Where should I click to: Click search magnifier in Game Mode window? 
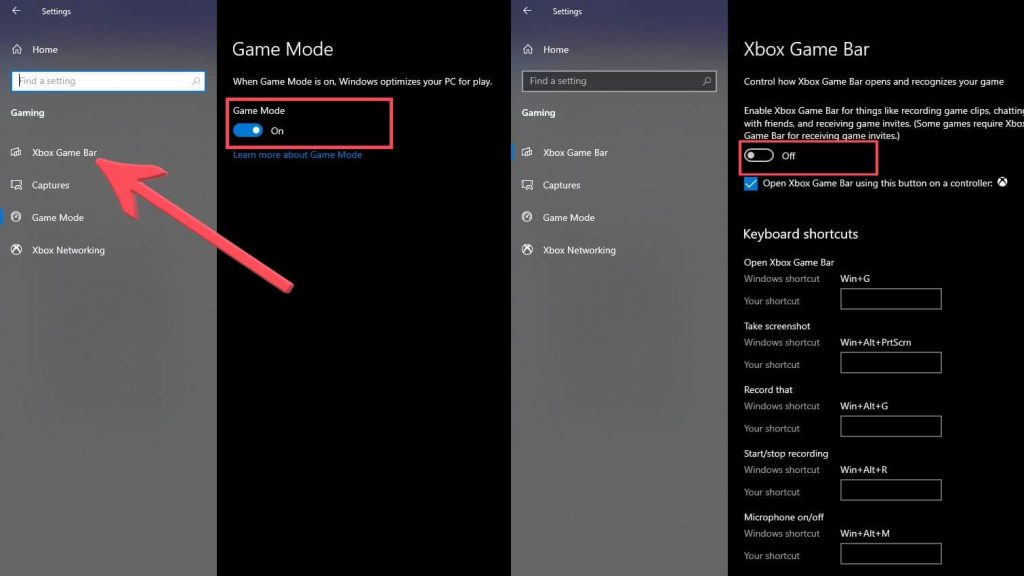[x=196, y=81]
